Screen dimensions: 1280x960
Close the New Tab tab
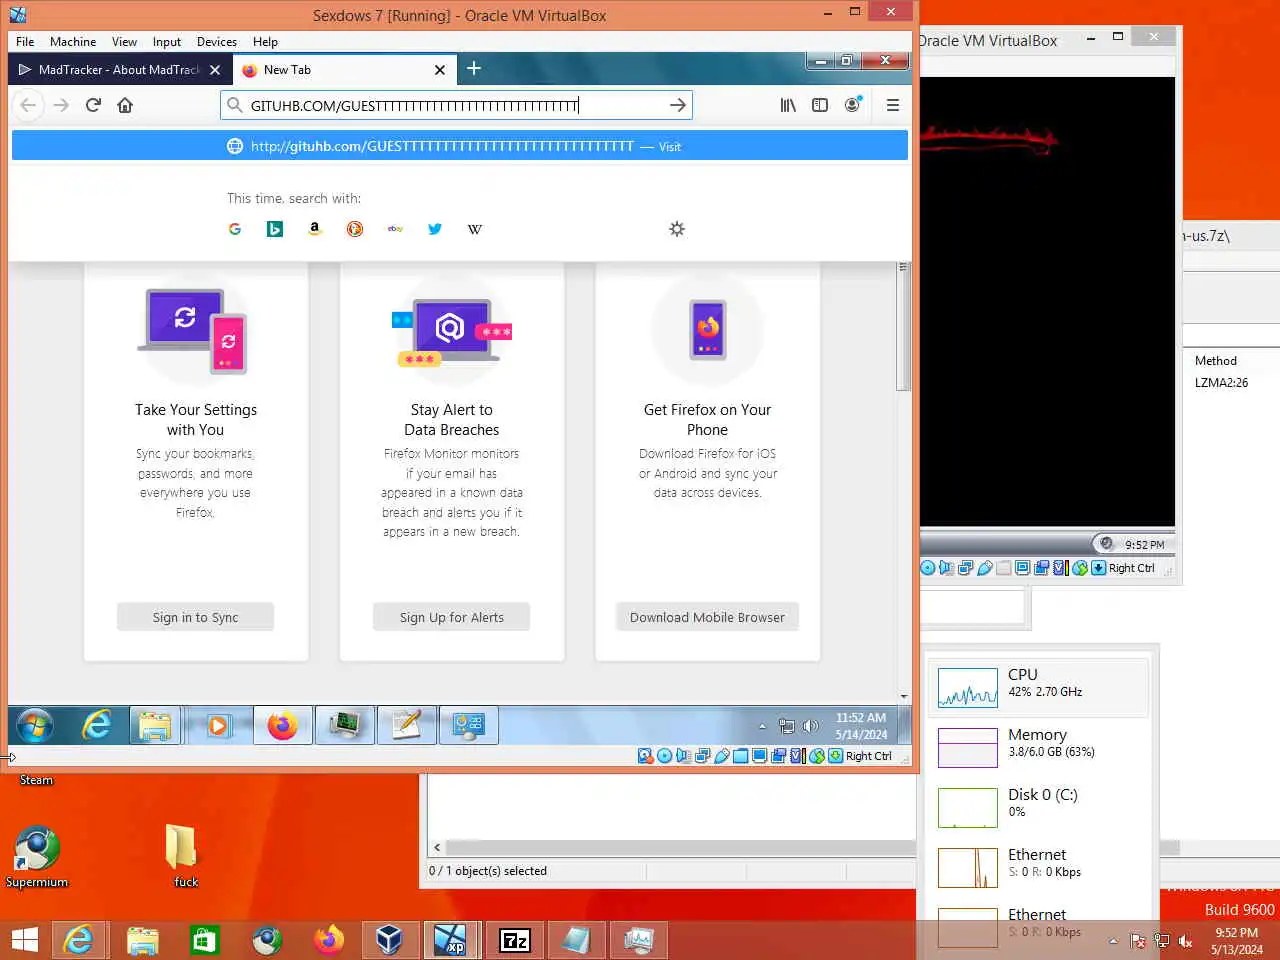point(440,70)
